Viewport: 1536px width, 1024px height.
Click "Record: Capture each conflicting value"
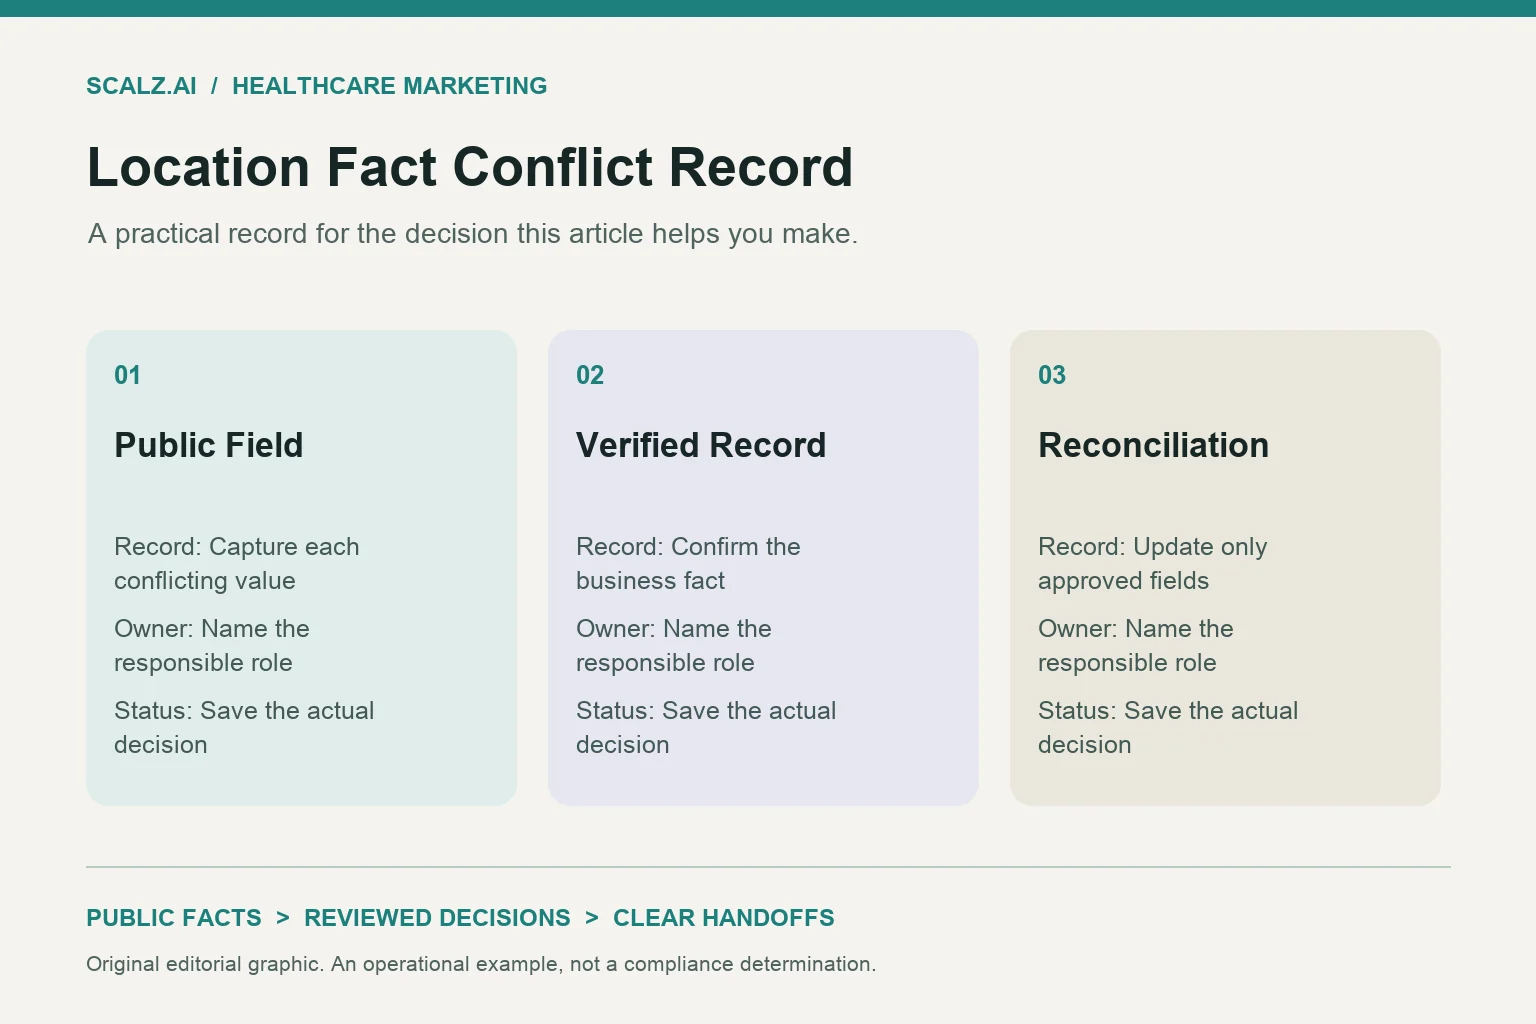click(x=236, y=564)
